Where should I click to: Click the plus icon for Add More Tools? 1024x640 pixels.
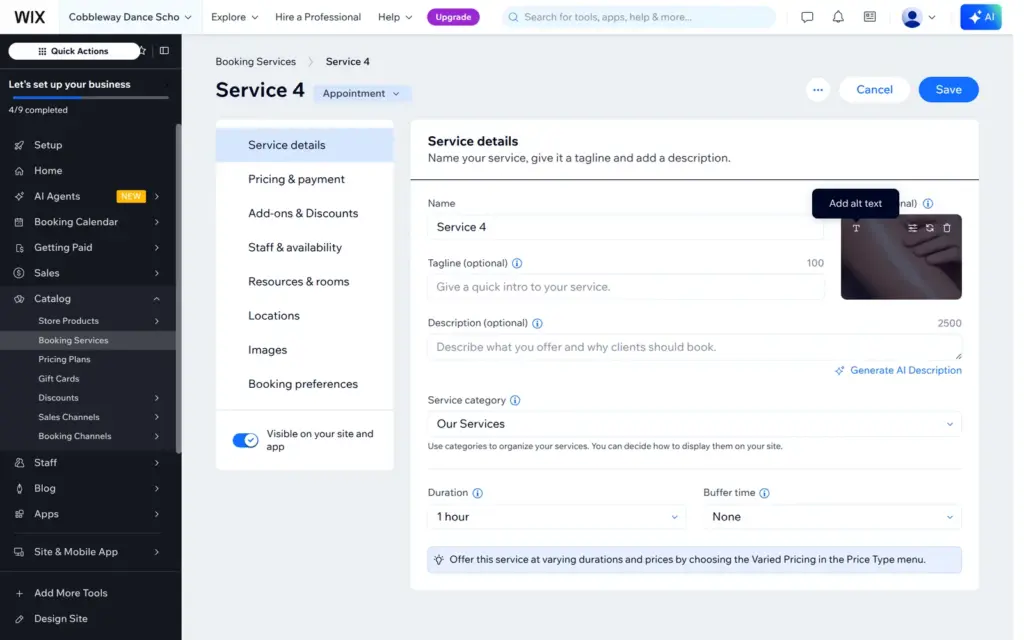click(x=19, y=594)
